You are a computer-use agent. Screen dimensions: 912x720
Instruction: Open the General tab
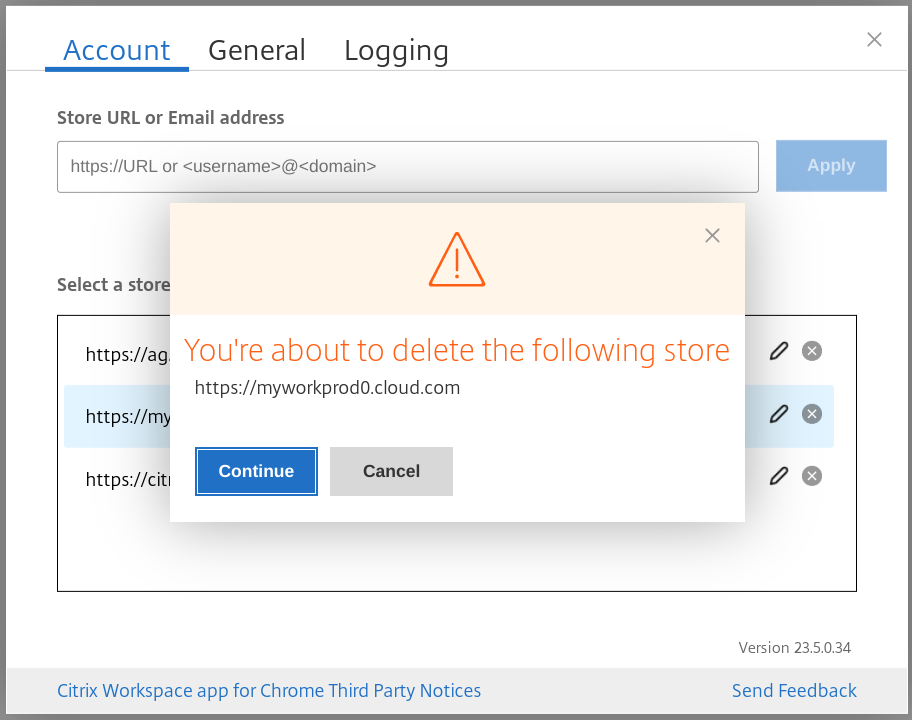257,50
